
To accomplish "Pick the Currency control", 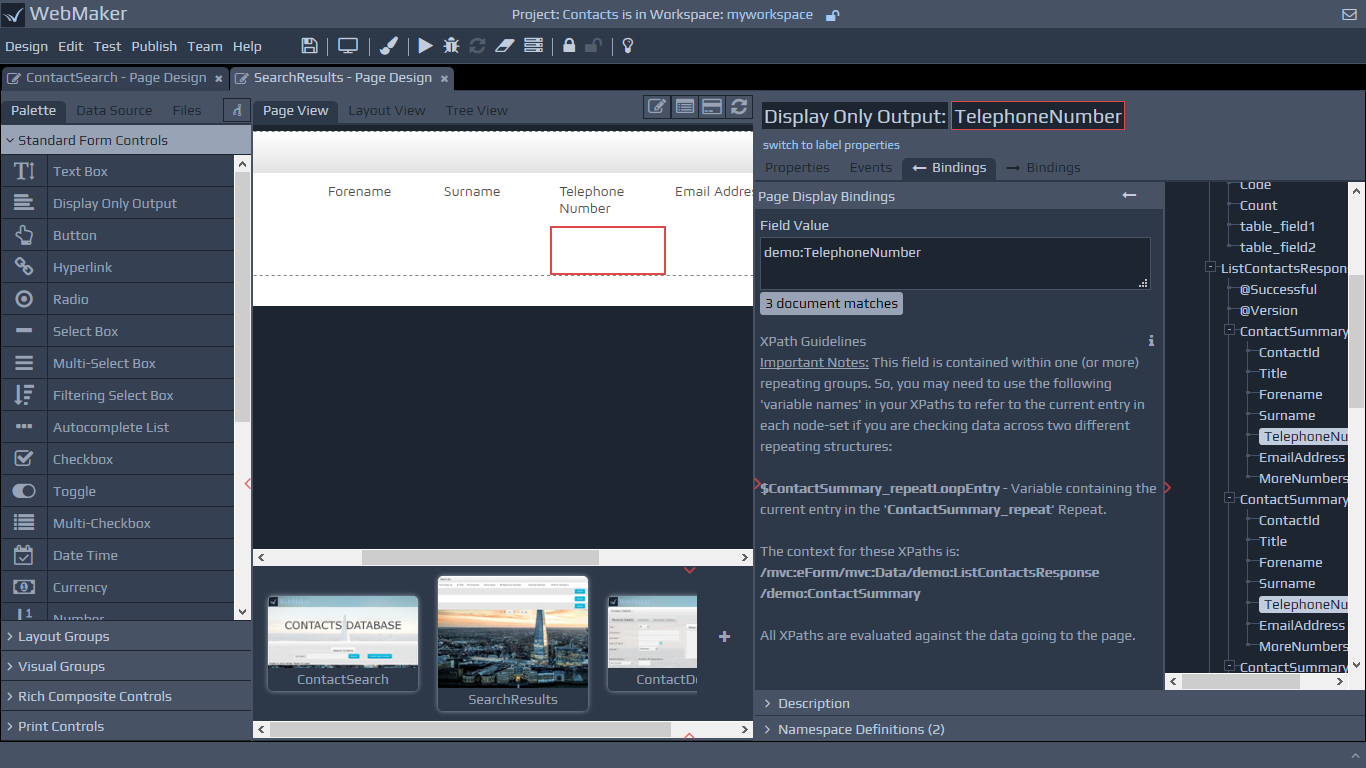I will [117, 587].
